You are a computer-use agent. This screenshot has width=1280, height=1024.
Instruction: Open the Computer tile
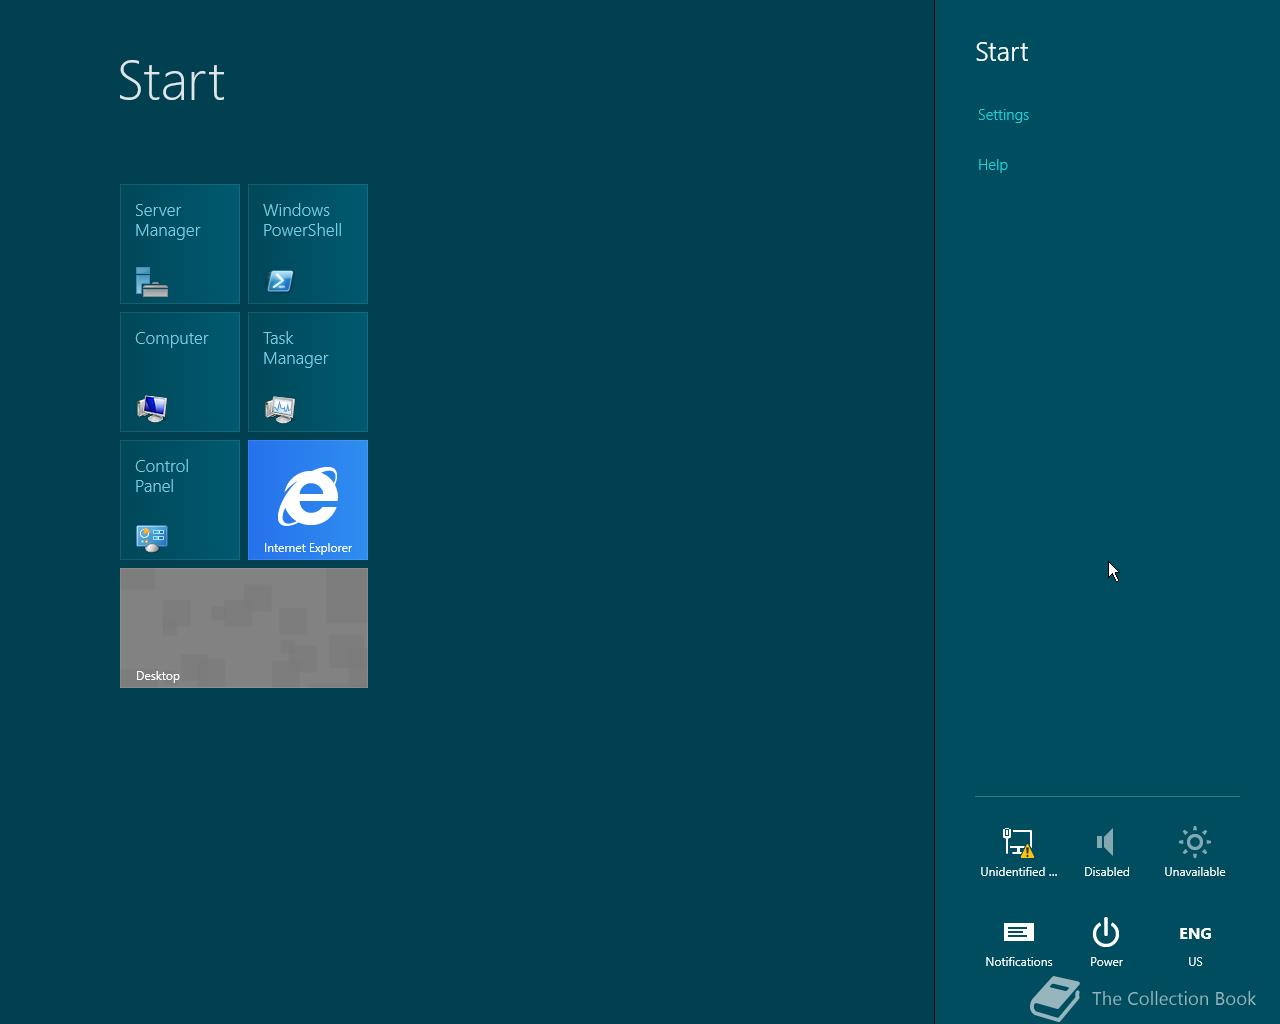(x=180, y=372)
